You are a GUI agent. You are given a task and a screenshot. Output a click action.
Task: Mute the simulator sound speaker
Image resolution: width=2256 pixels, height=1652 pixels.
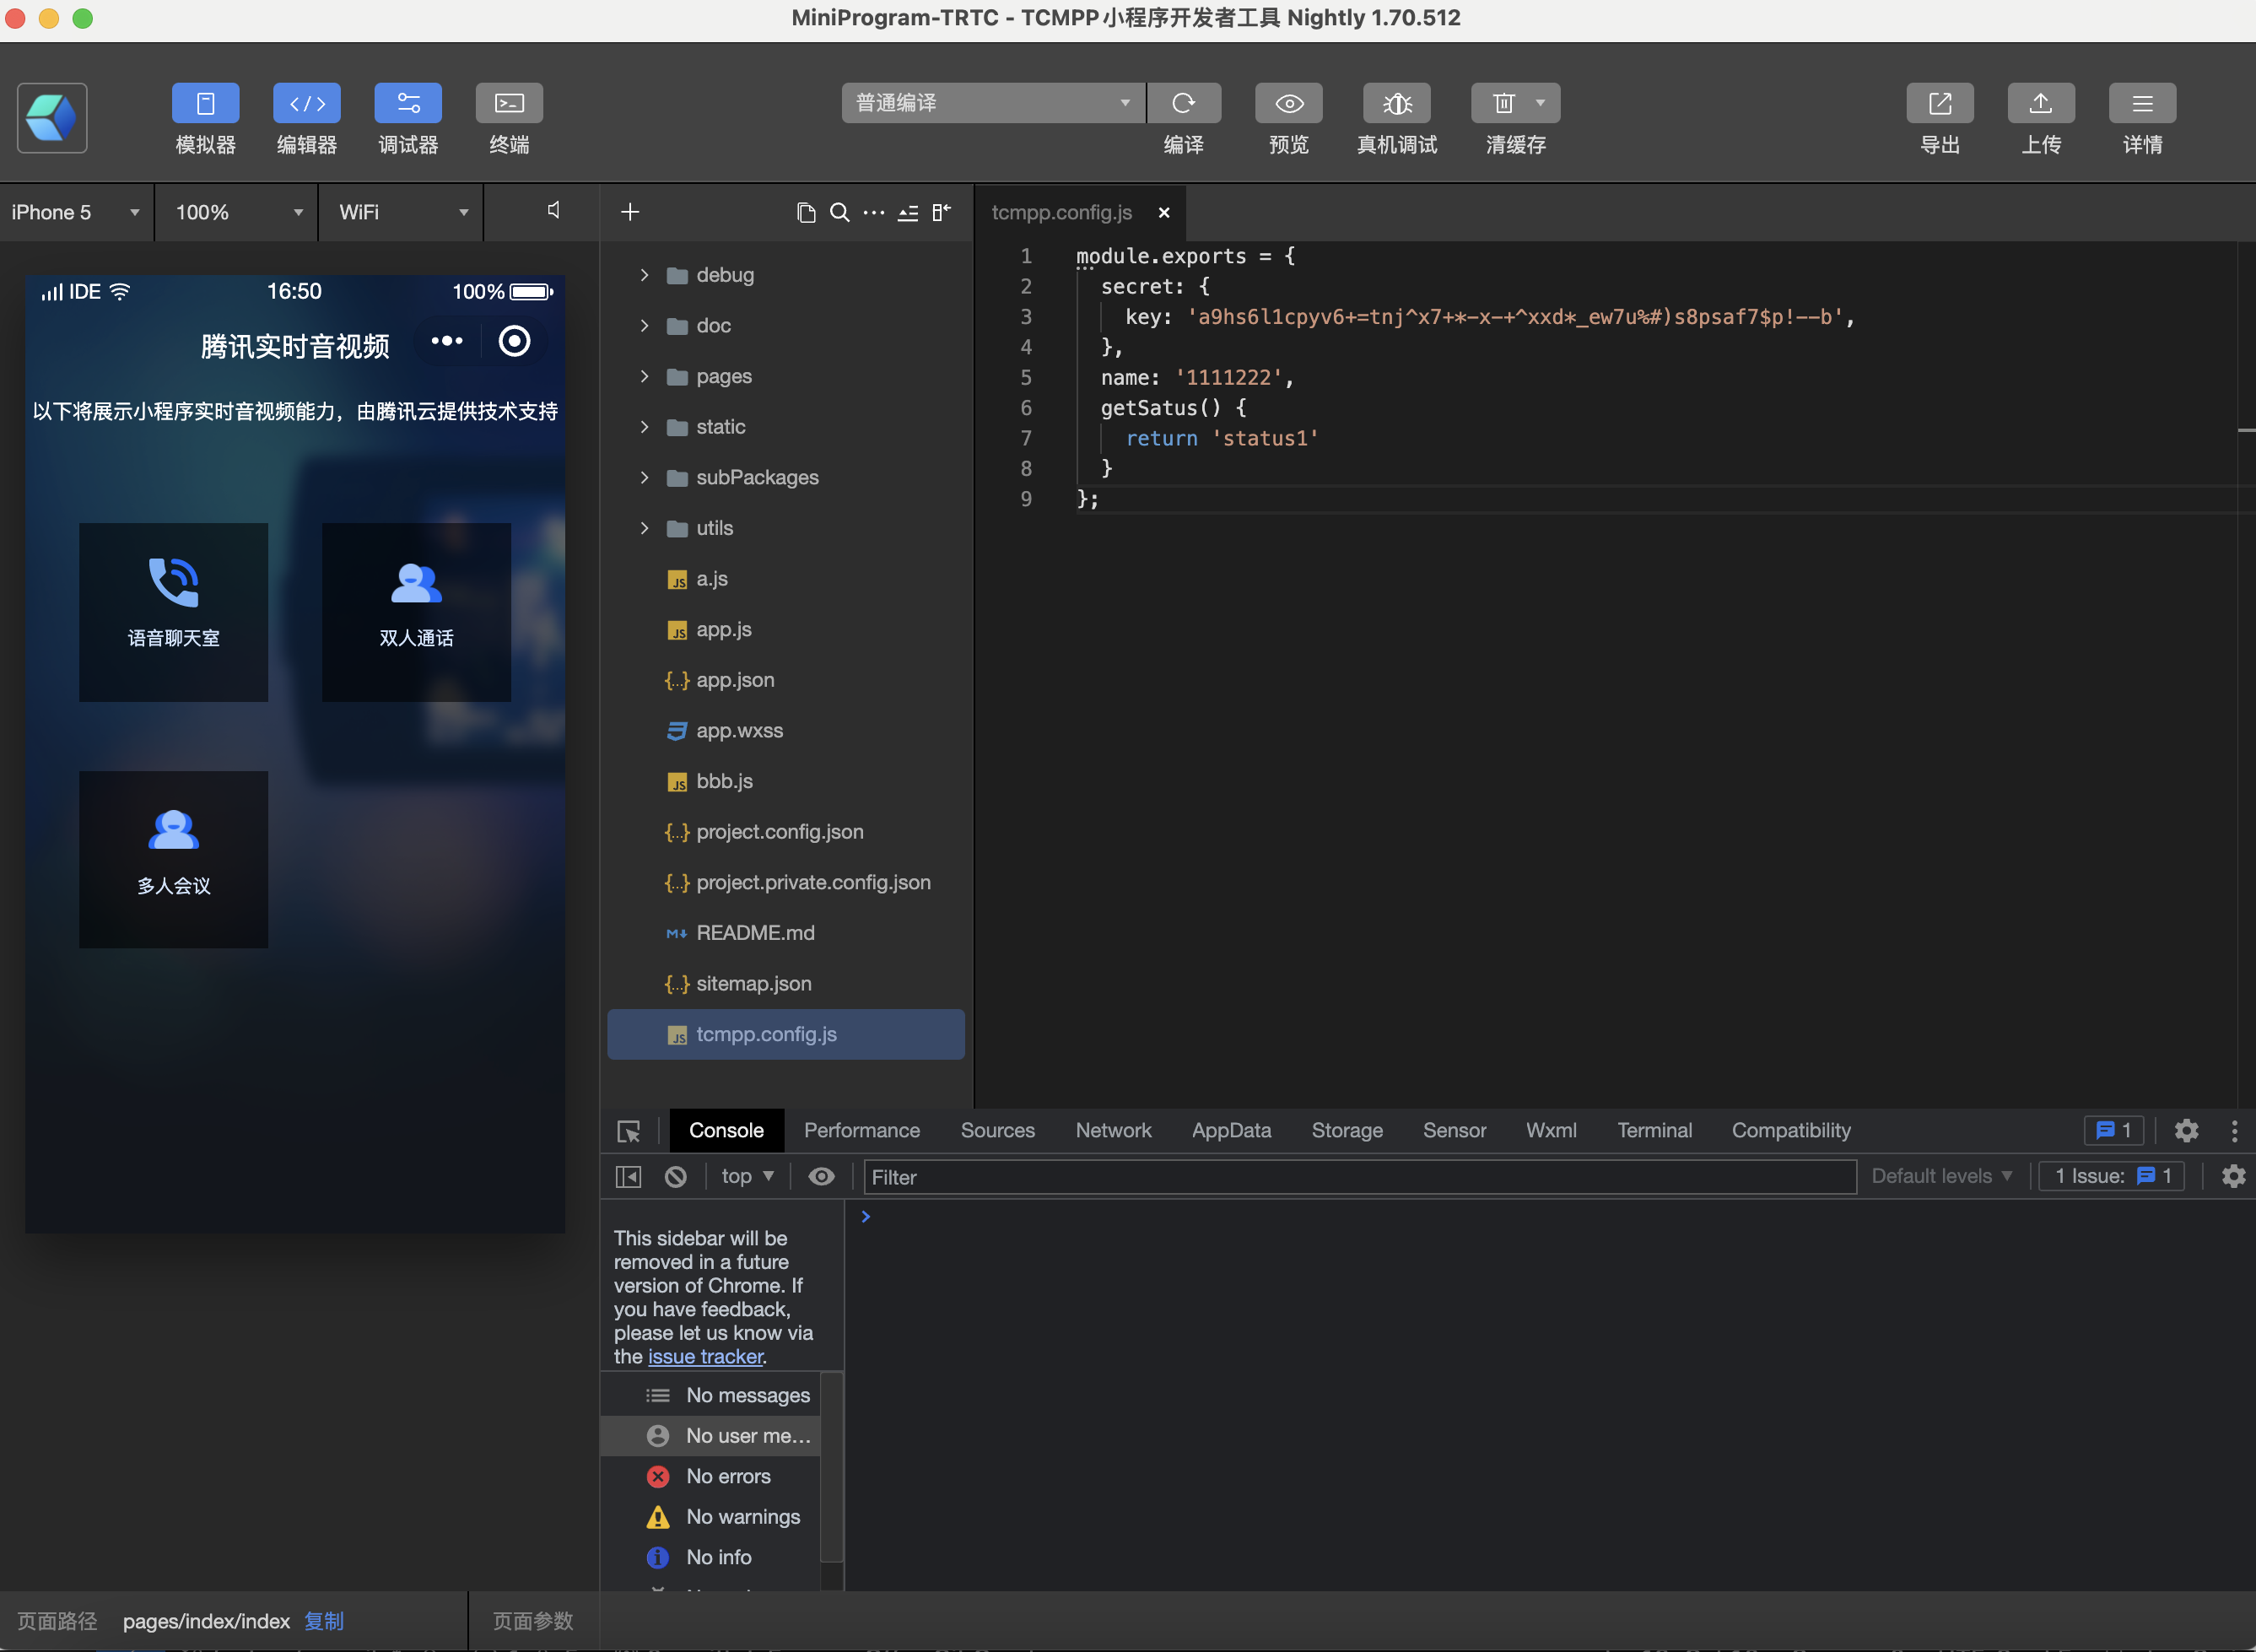(553, 210)
